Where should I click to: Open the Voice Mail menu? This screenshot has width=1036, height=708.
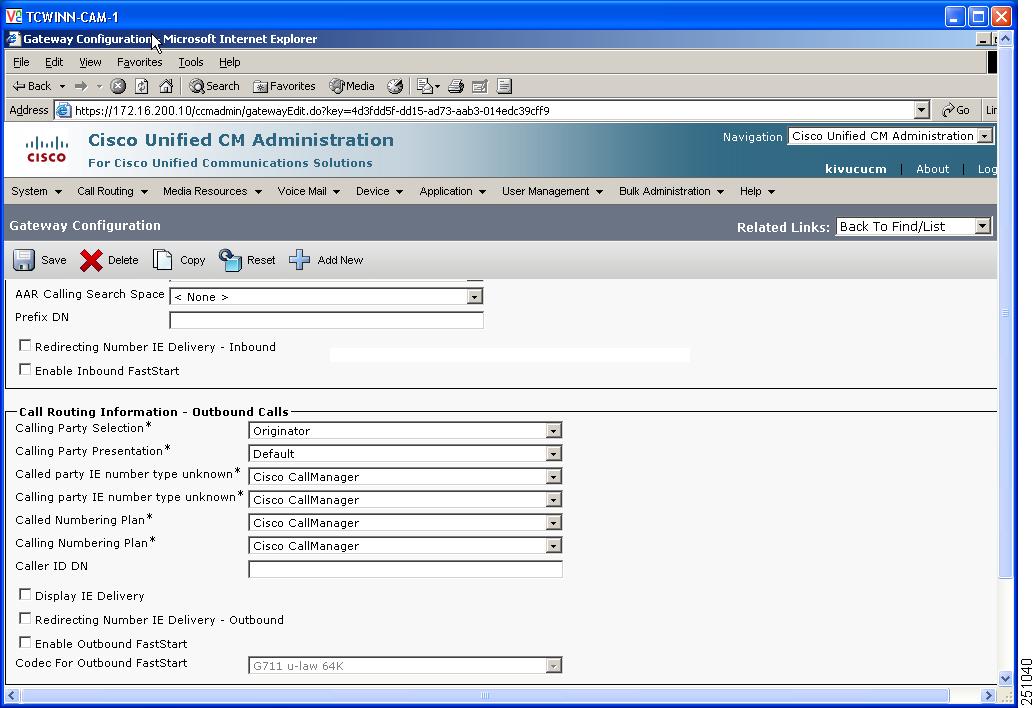pyautogui.click(x=309, y=191)
